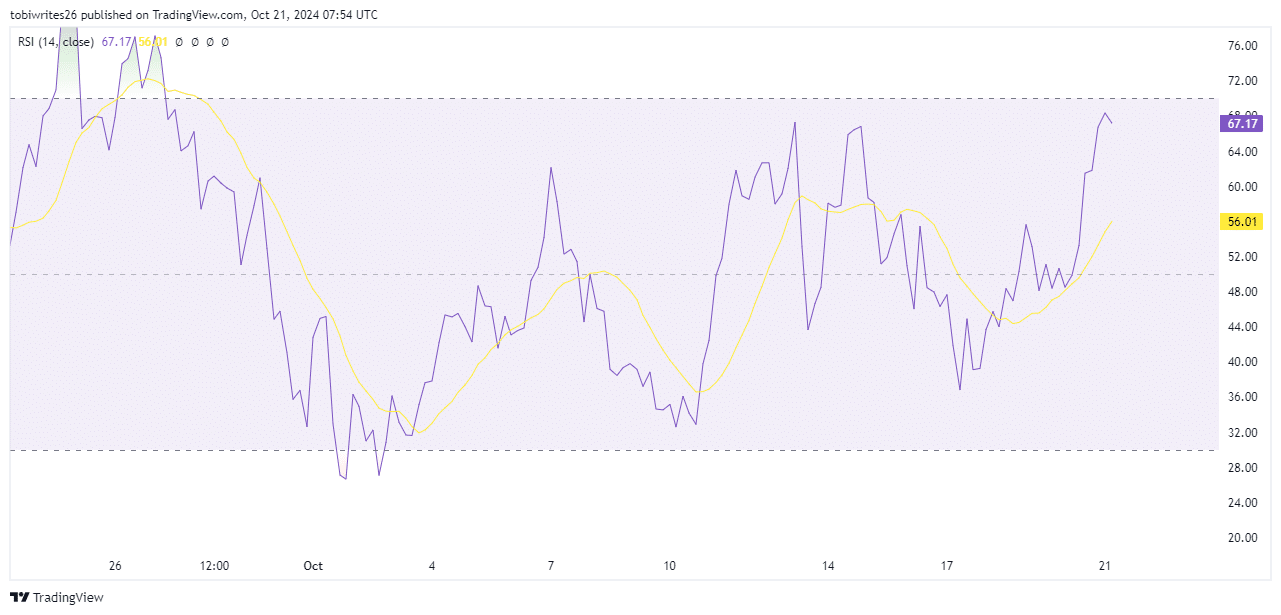Click the 20.00 level on the scale

[1241, 538]
